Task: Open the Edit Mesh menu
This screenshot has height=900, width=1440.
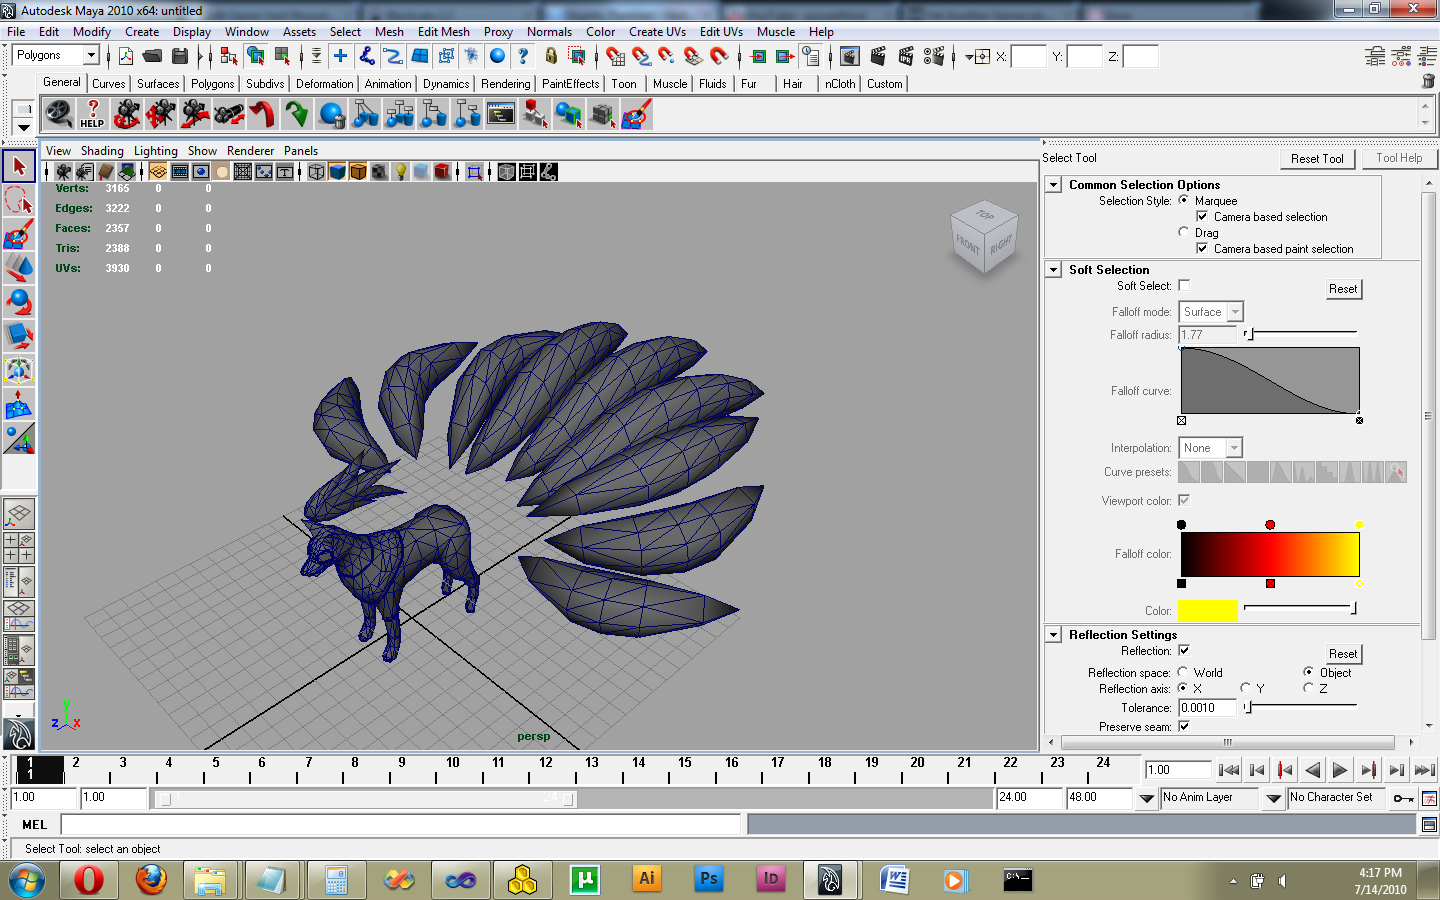Action: click(443, 32)
